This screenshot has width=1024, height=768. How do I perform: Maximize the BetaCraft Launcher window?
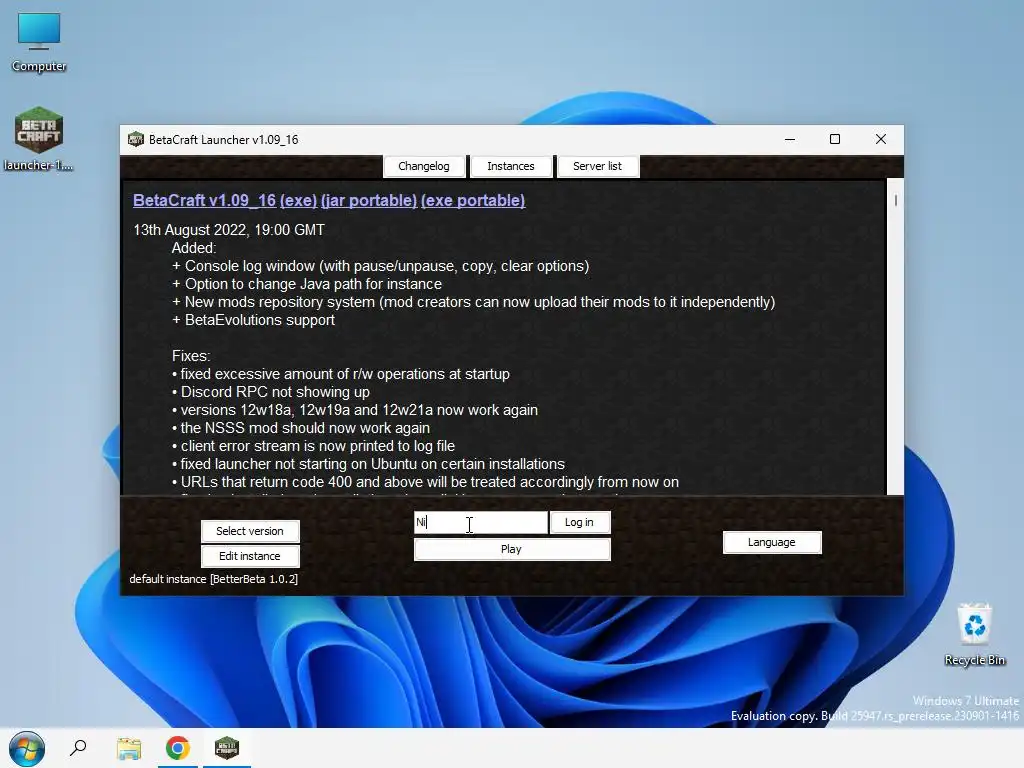[835, 139]
